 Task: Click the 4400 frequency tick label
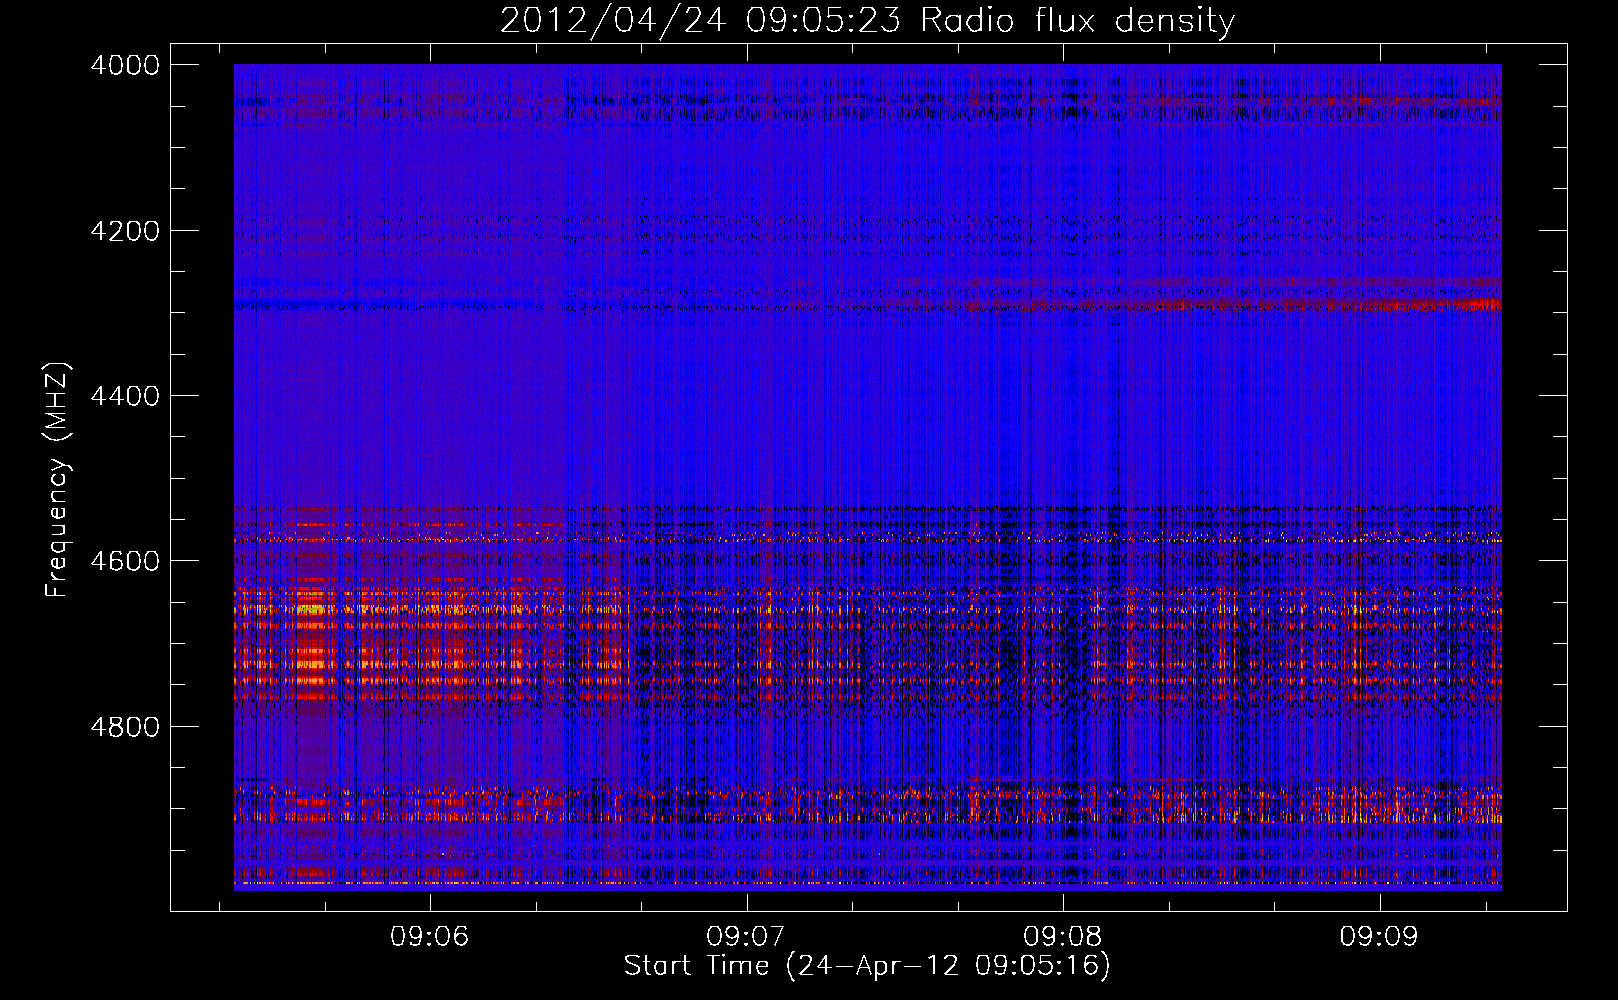125,396
